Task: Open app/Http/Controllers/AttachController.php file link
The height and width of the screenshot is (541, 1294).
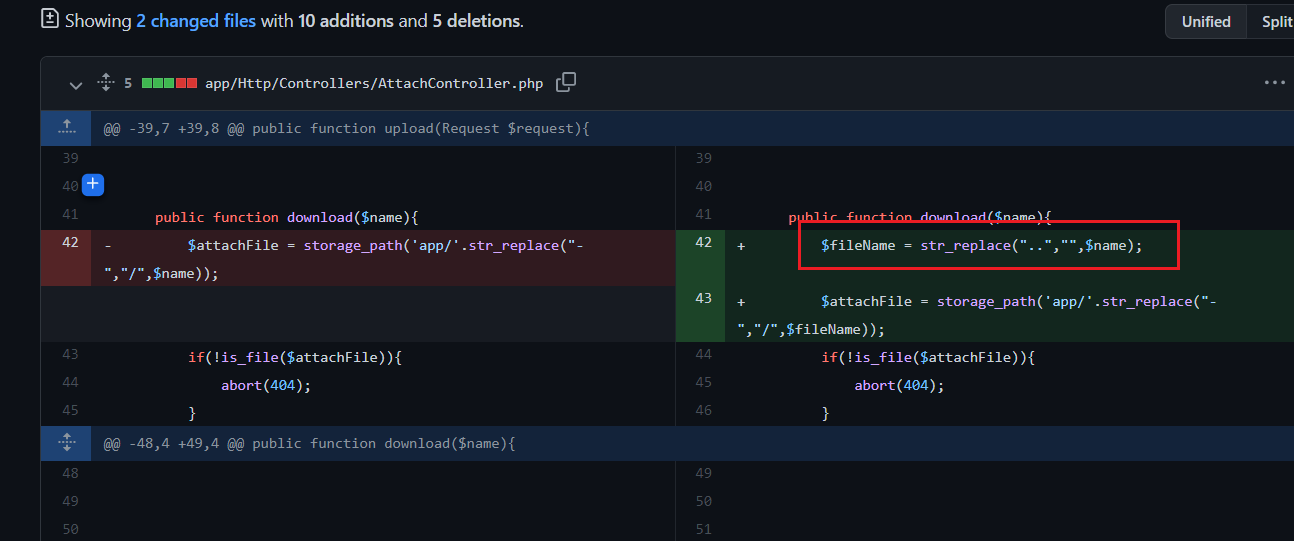Action: [374, 84]
